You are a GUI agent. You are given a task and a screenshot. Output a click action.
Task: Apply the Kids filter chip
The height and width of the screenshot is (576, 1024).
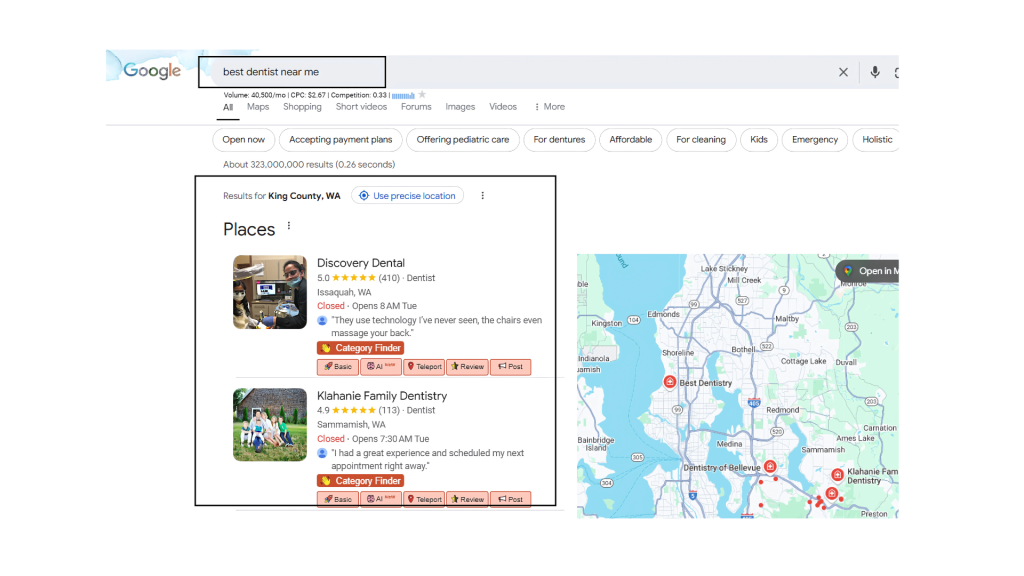pos(759,140)
